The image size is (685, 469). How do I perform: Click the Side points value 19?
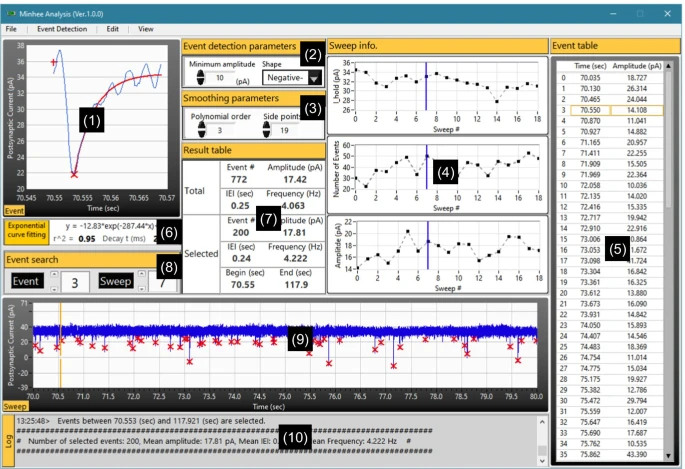point(284,130)
